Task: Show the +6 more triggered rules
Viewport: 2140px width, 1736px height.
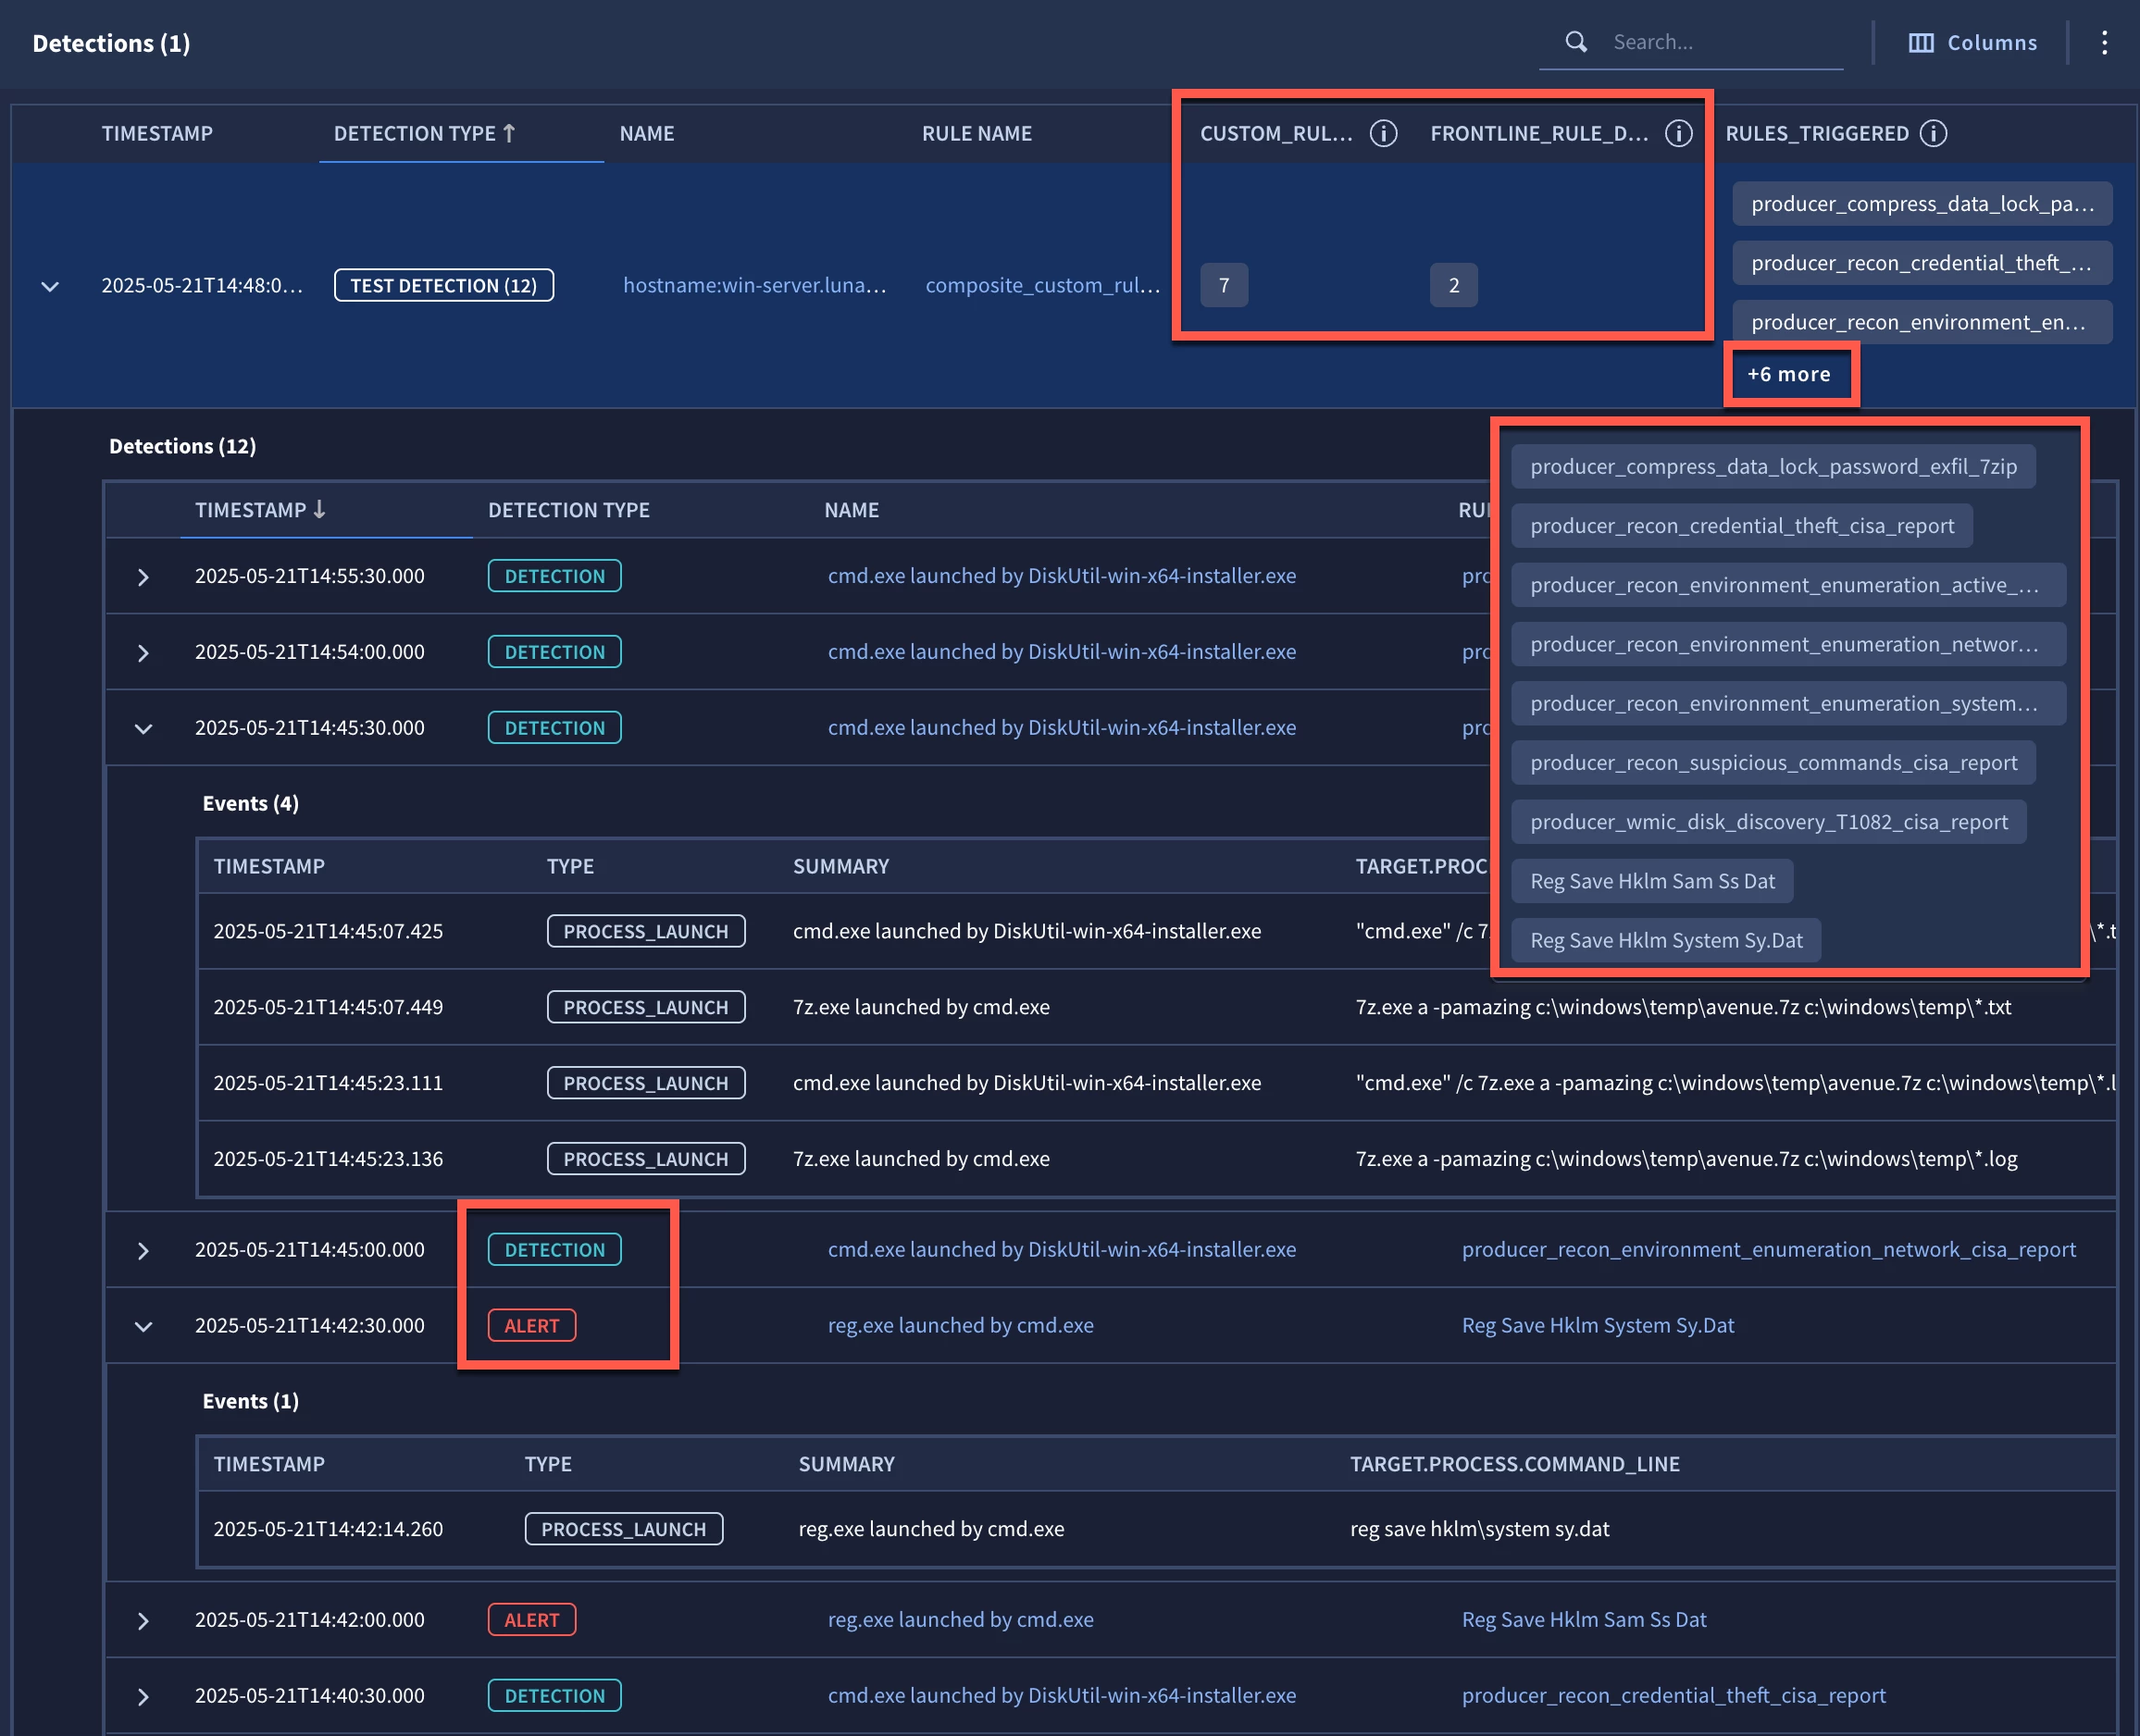Action: point(1789,374)
